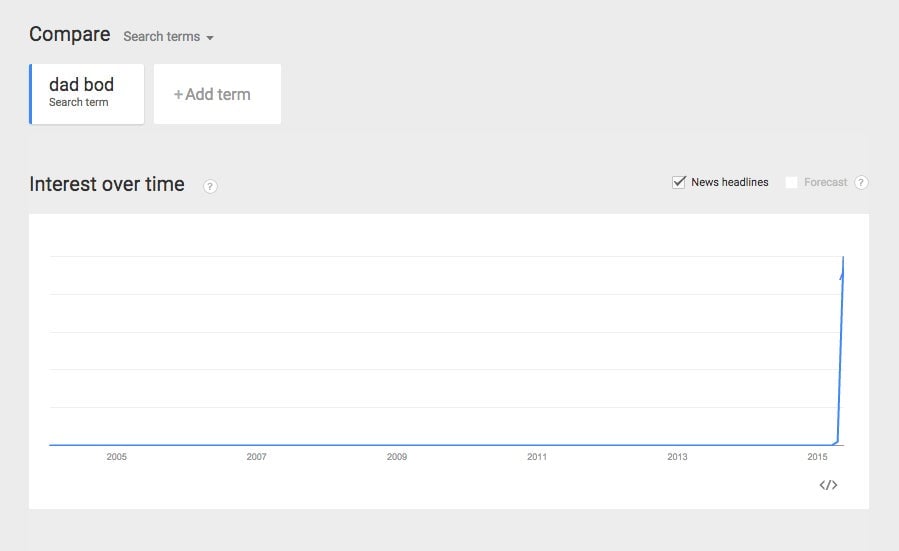The width and height of the screenshot is (899, 551).
Task: Click the 2015 axis label
Action: pos(817,457)
